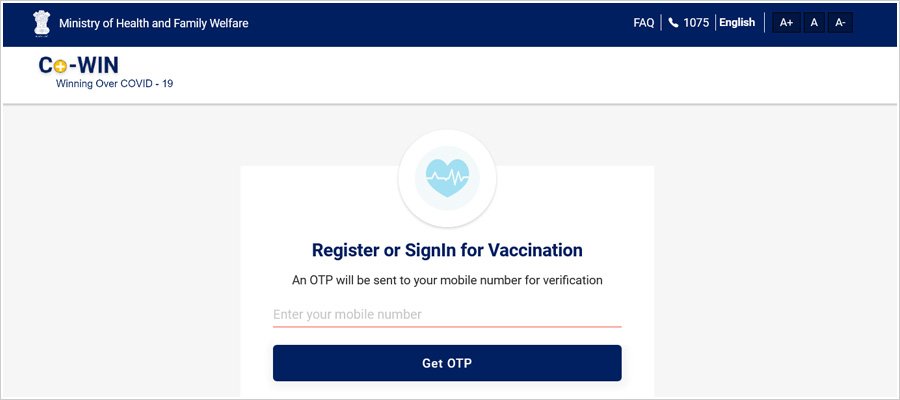Click the Winning Over COVID - 19 tagline
900x400 pixels.
[114, 84]
